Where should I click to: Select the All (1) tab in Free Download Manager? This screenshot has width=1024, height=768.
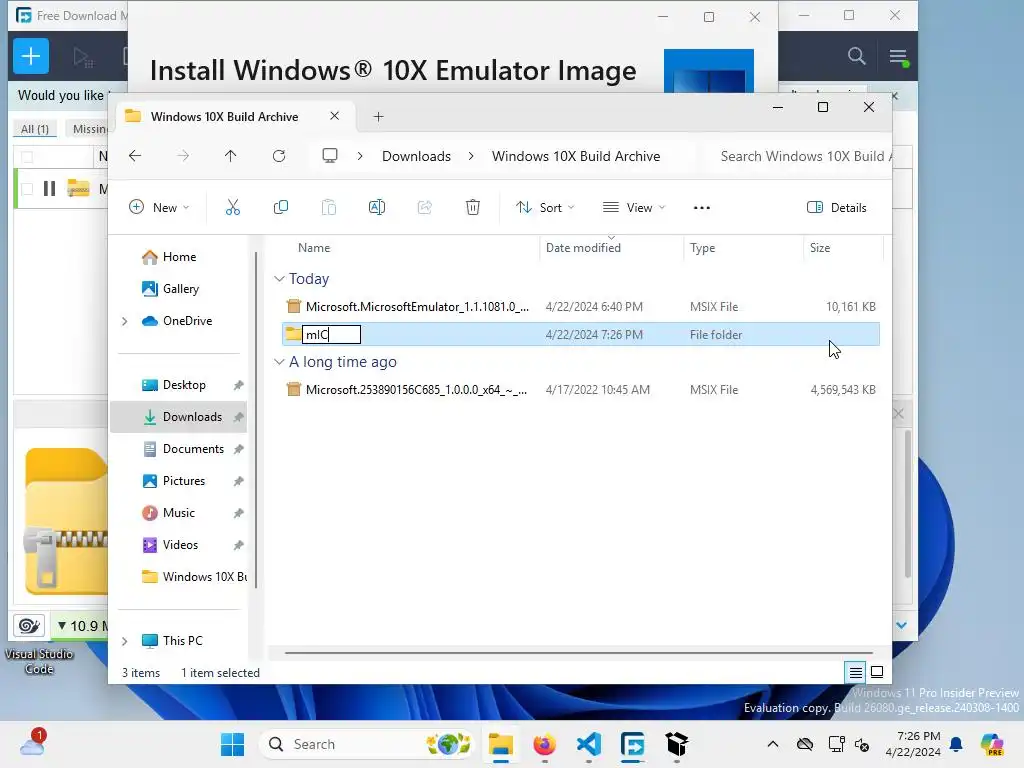pos(35,129)
